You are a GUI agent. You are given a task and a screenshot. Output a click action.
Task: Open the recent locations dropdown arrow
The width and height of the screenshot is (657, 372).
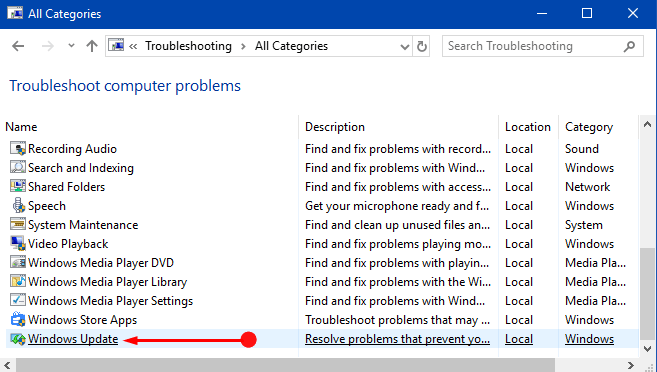[71, 45]
